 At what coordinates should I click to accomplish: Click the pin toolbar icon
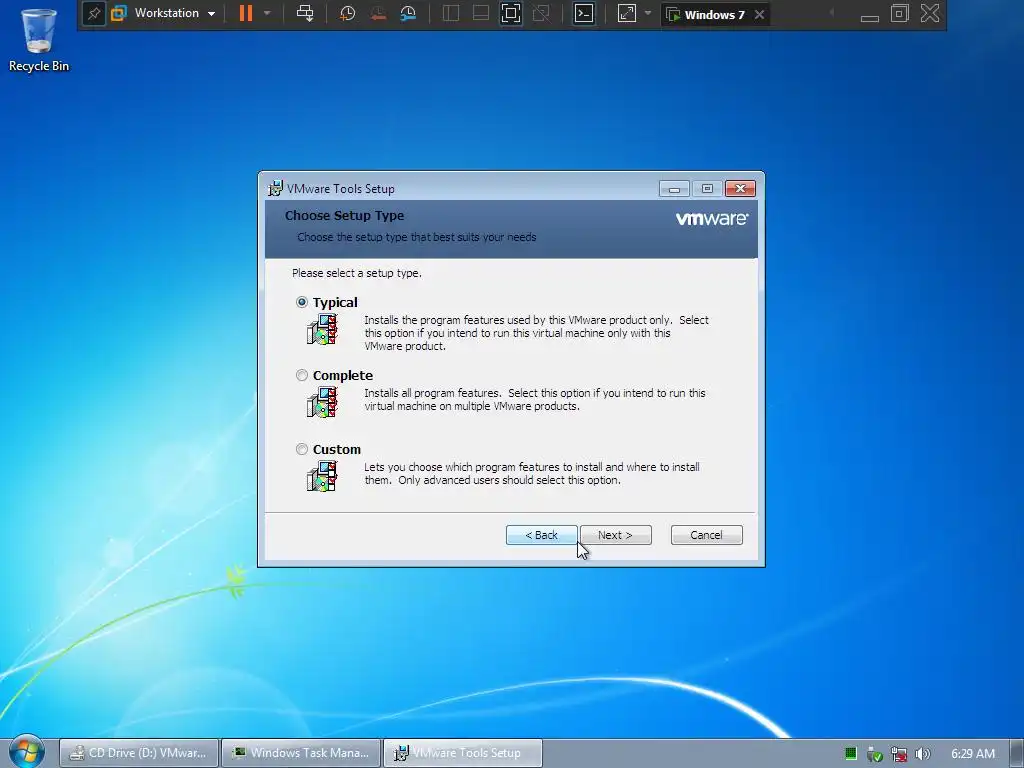point(94,13)
